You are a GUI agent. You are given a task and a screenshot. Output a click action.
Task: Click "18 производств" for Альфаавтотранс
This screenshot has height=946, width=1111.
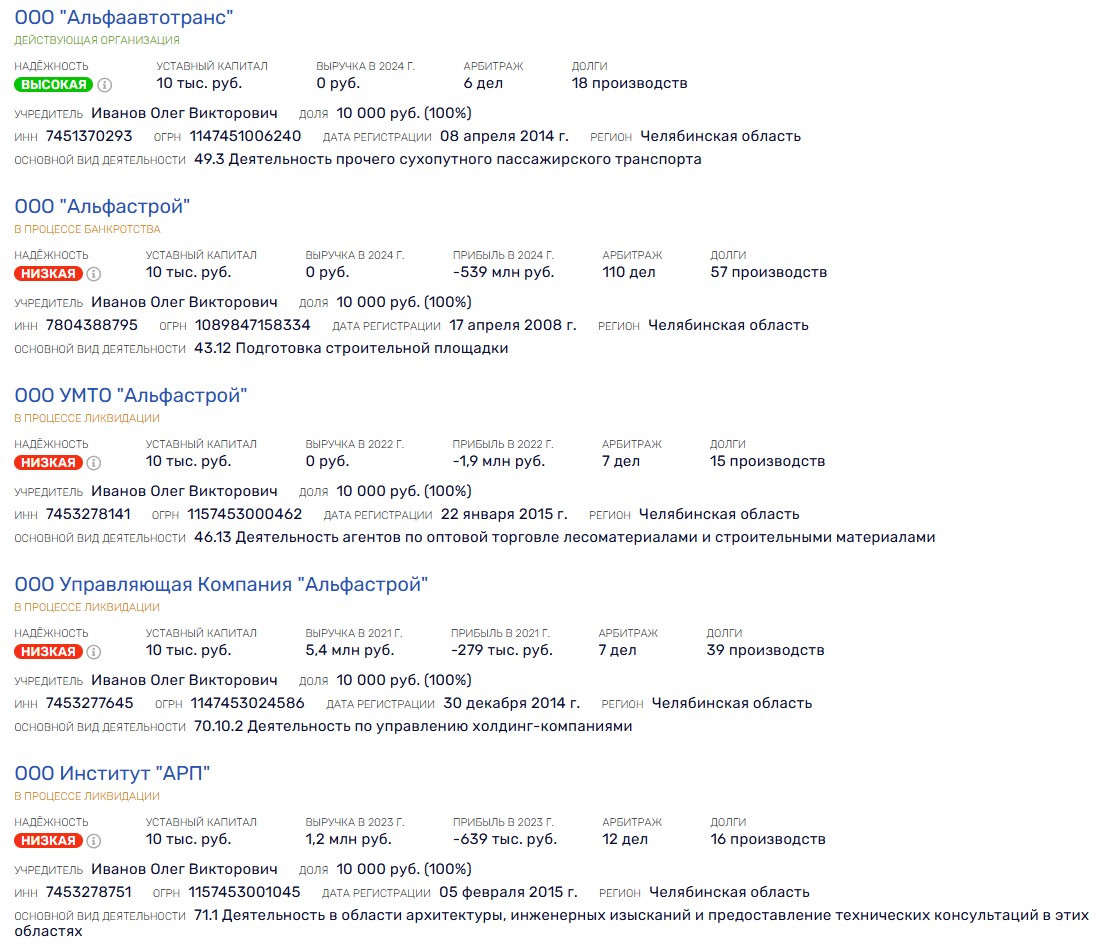pyautogui.click(x=629, y=83)
